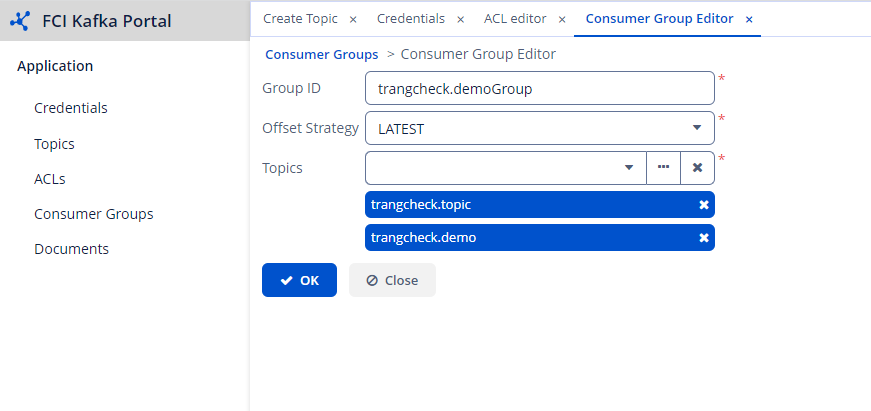This screenshot has width=871, height=411.
Task: Open the Credentials tab
Action: pyautogui.click(x=411, y=19)
